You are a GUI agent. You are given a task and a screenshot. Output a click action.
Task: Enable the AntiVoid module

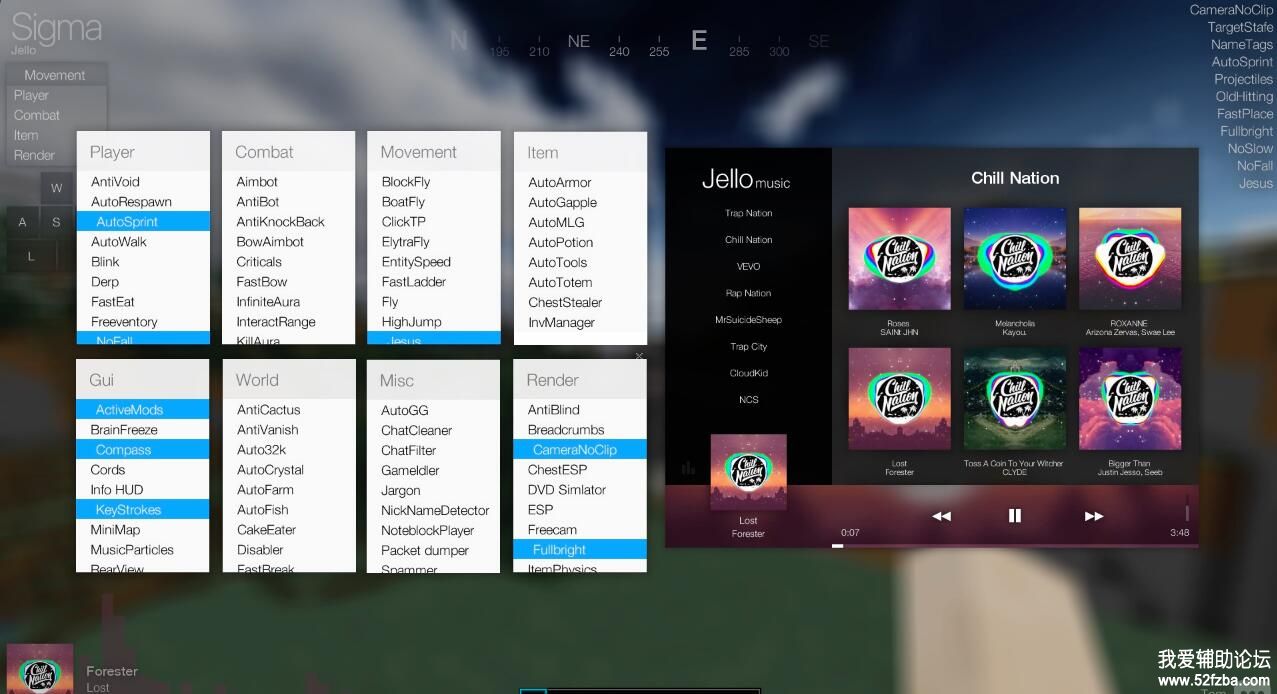point(143,182)
